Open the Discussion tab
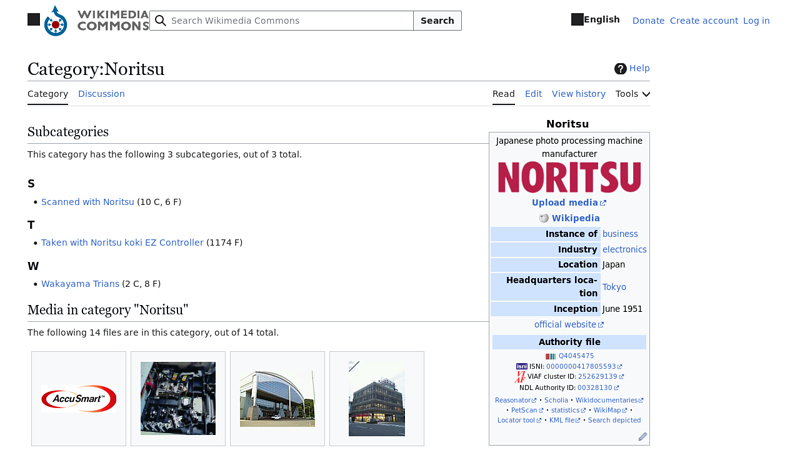The width and height of the screenshot is (800, 450). tap(101, 94)
